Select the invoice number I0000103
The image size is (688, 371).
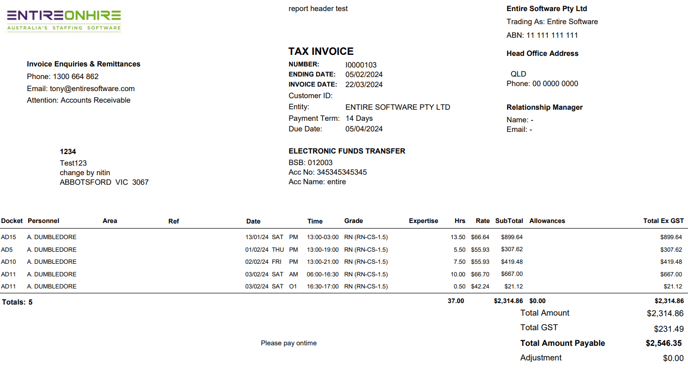tap(361, 65)
